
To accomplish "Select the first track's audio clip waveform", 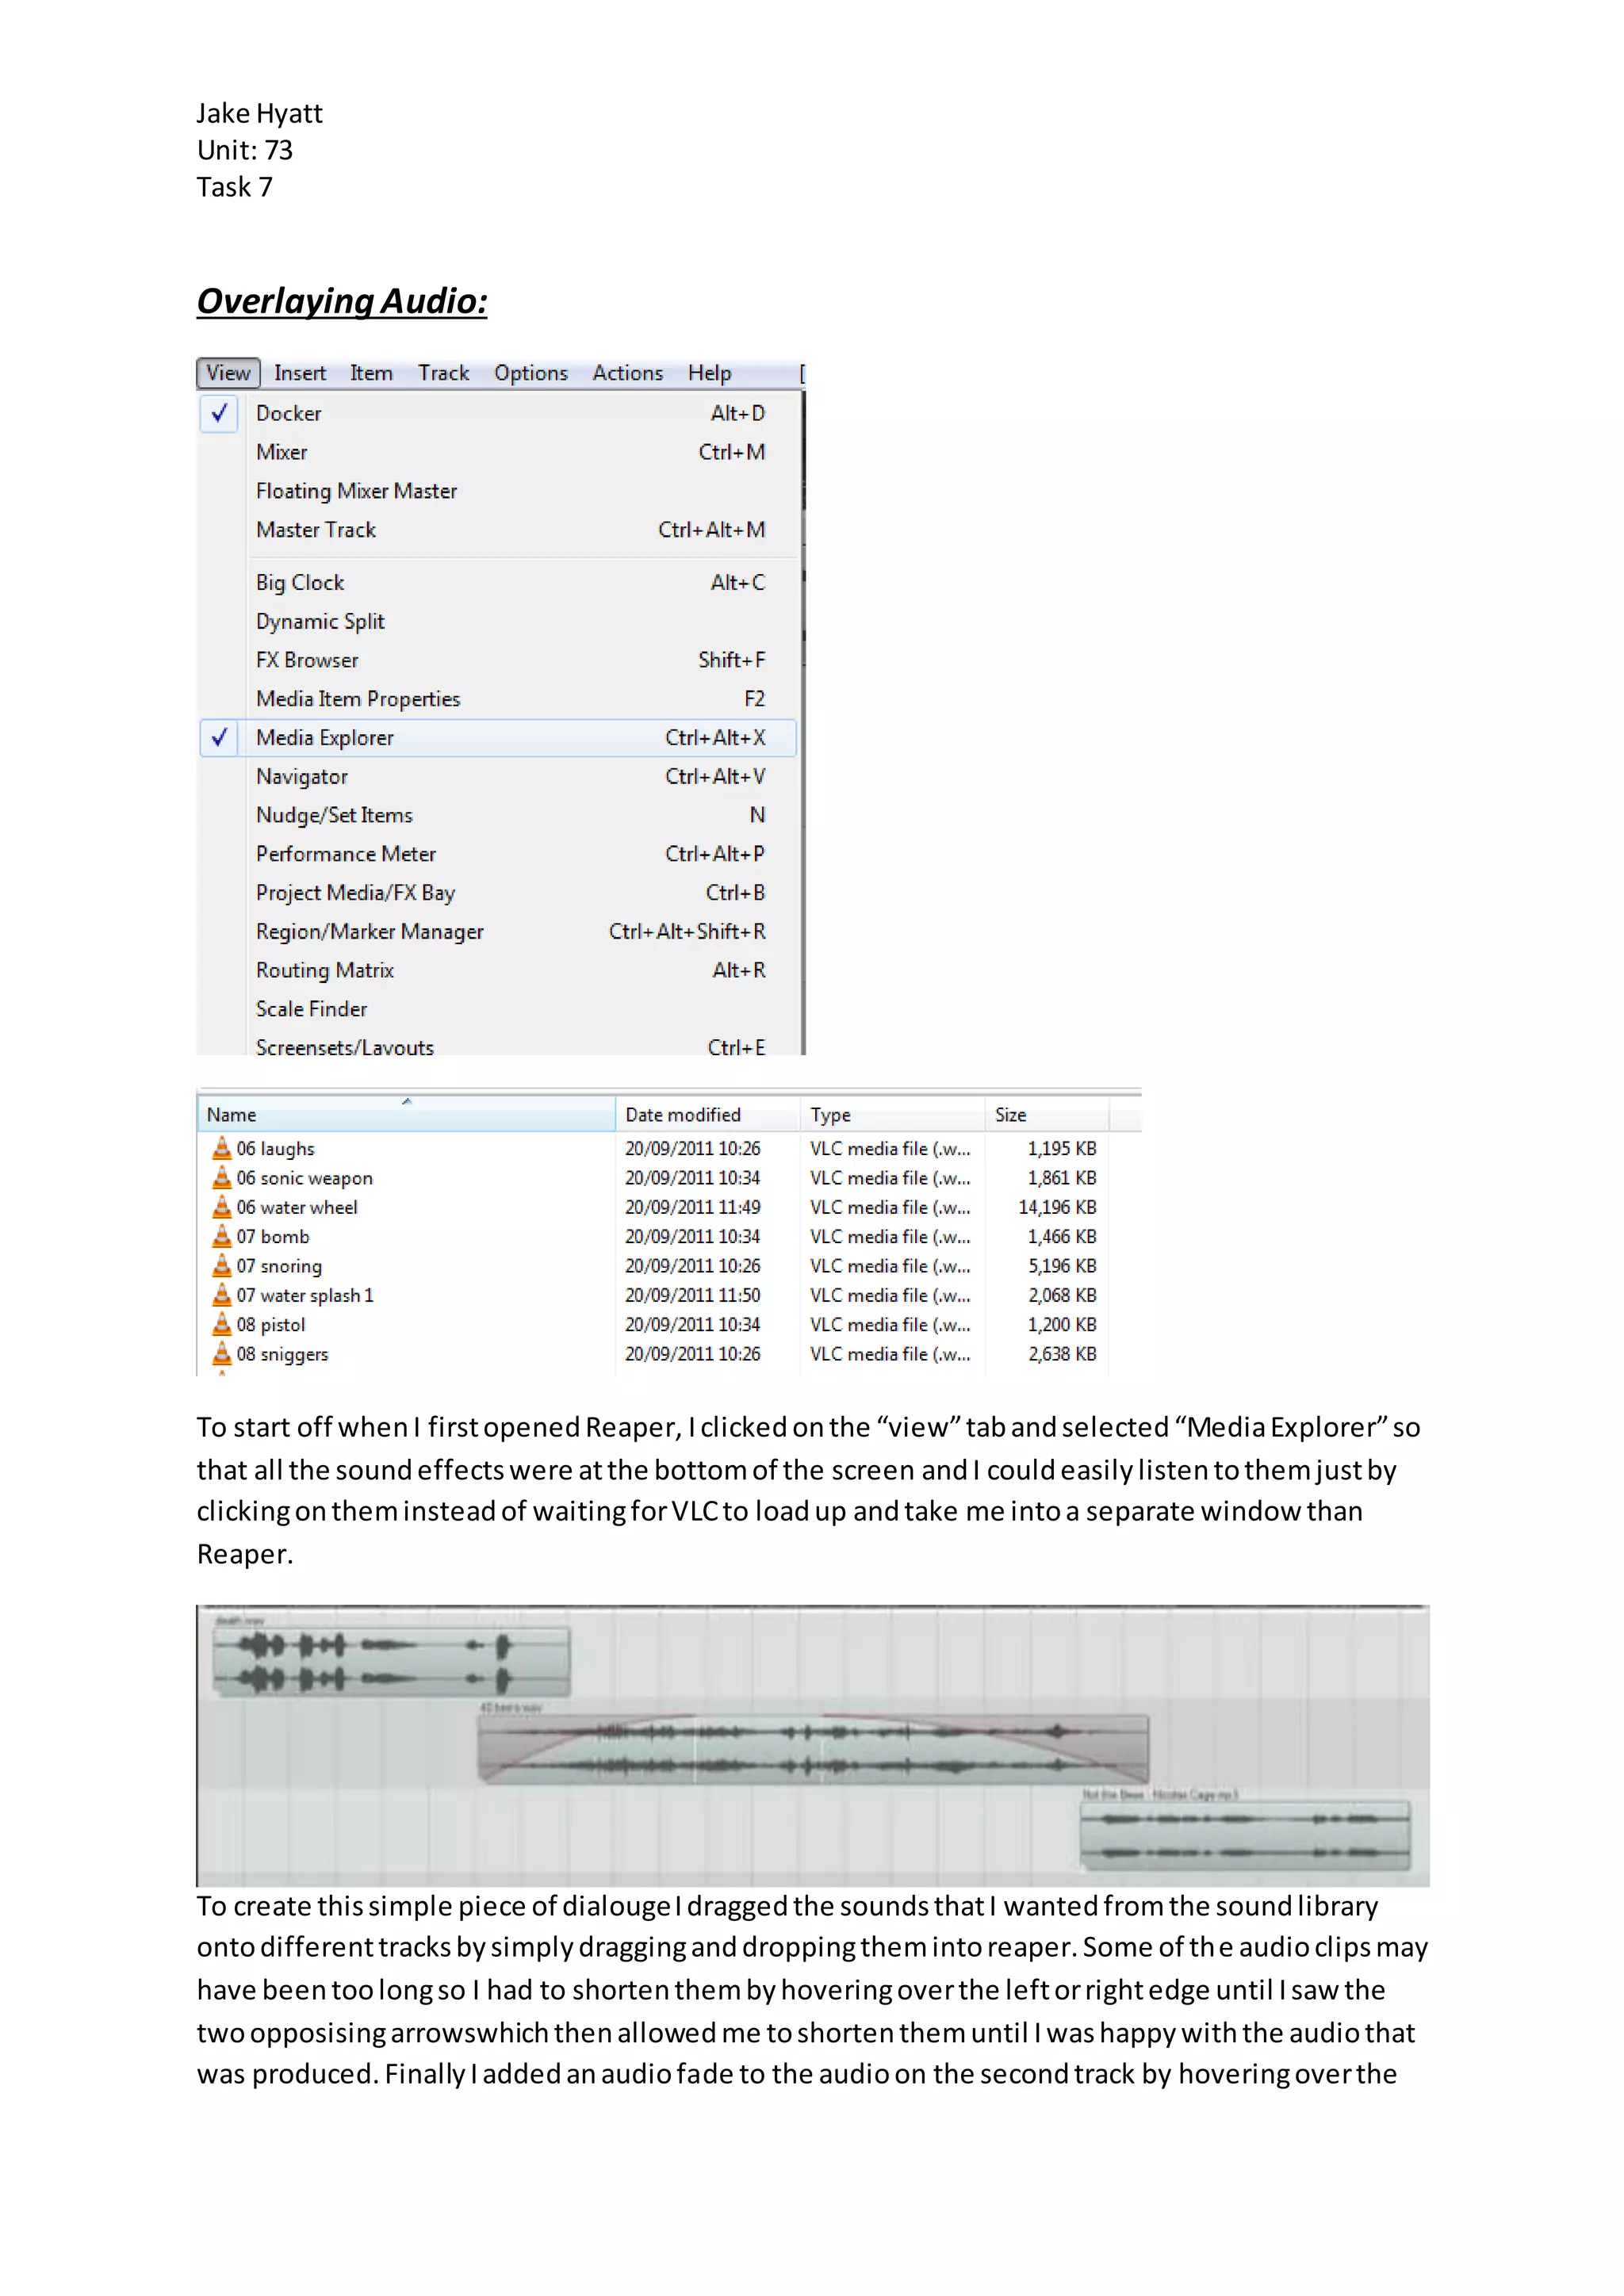I will [391, 1661].
